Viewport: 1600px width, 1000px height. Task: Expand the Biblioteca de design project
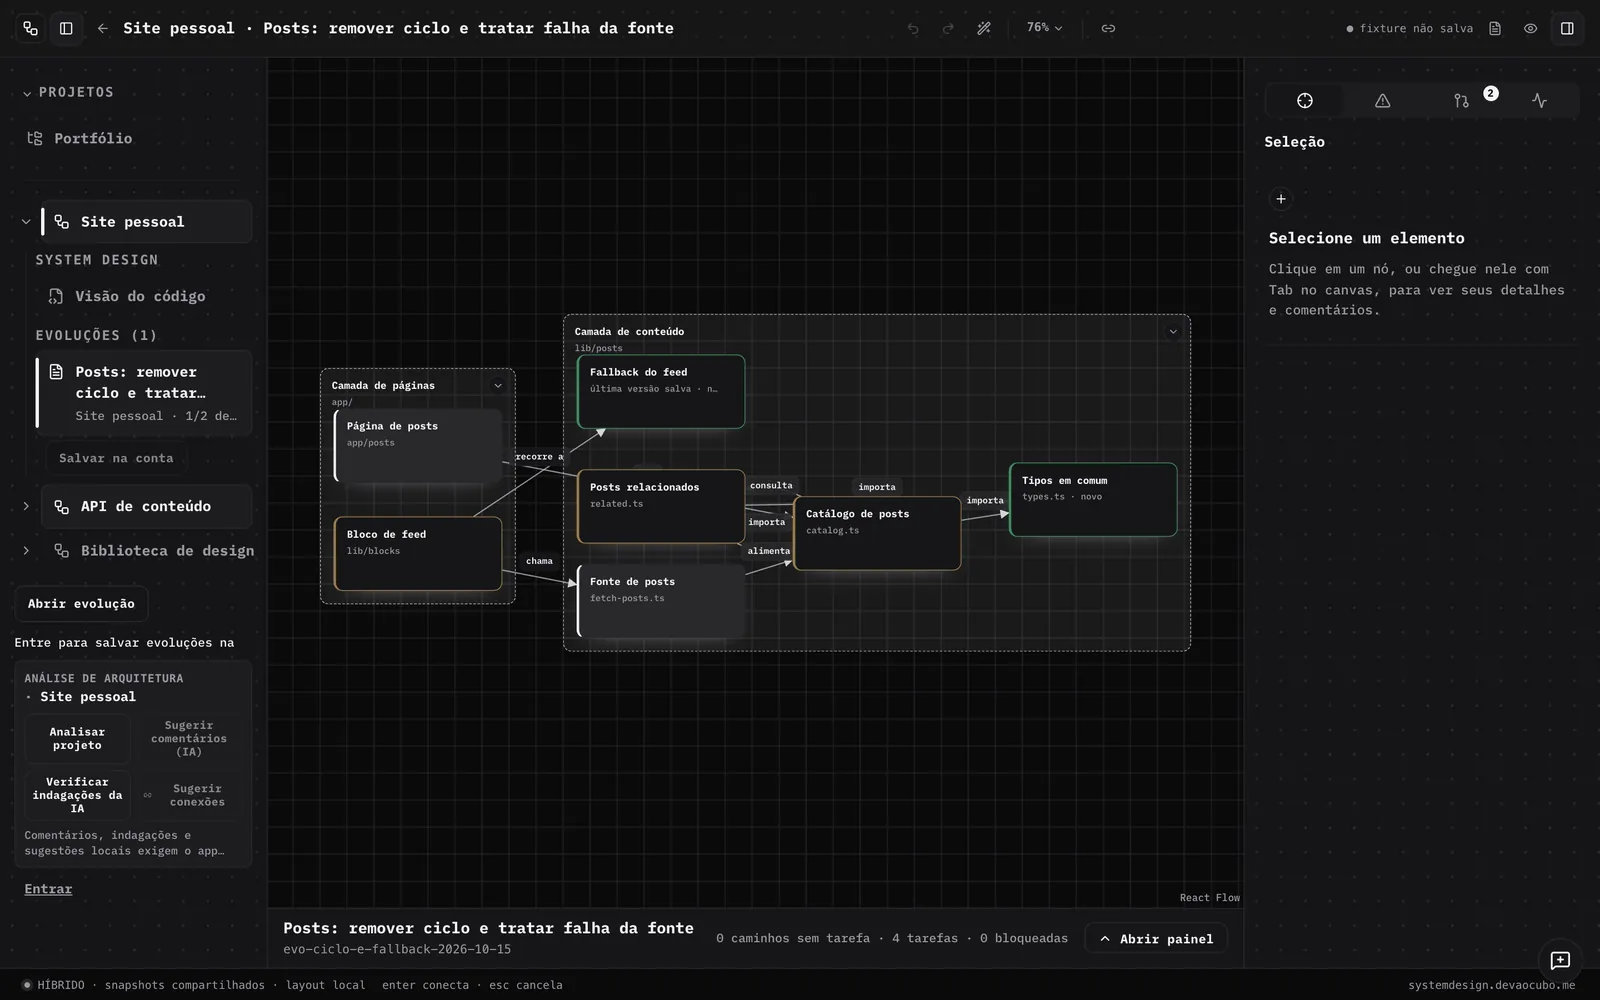coord(26,551)
